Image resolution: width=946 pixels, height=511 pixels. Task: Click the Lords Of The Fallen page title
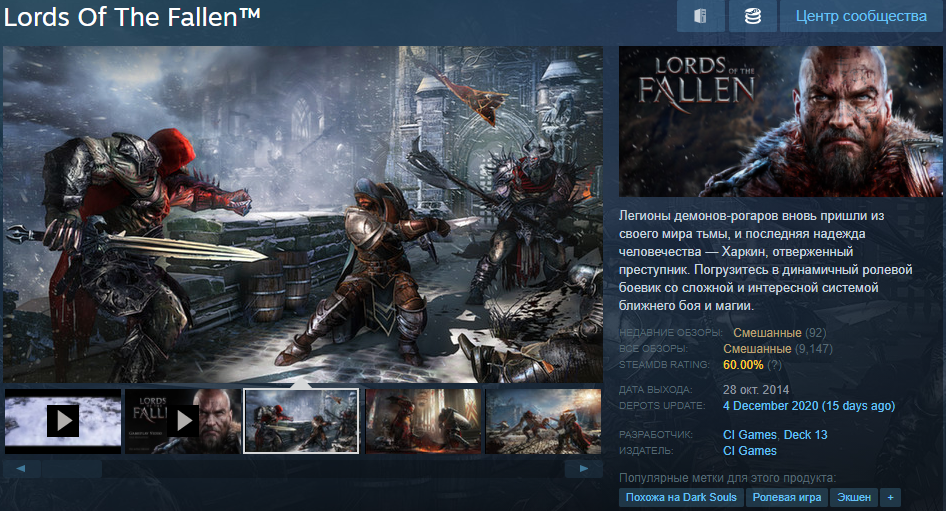(132, 17)
